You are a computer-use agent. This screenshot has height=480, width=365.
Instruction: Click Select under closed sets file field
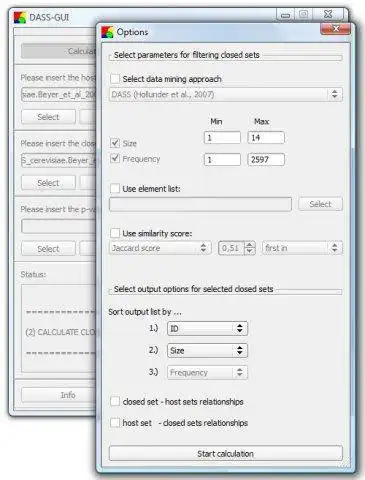(48, 183)
